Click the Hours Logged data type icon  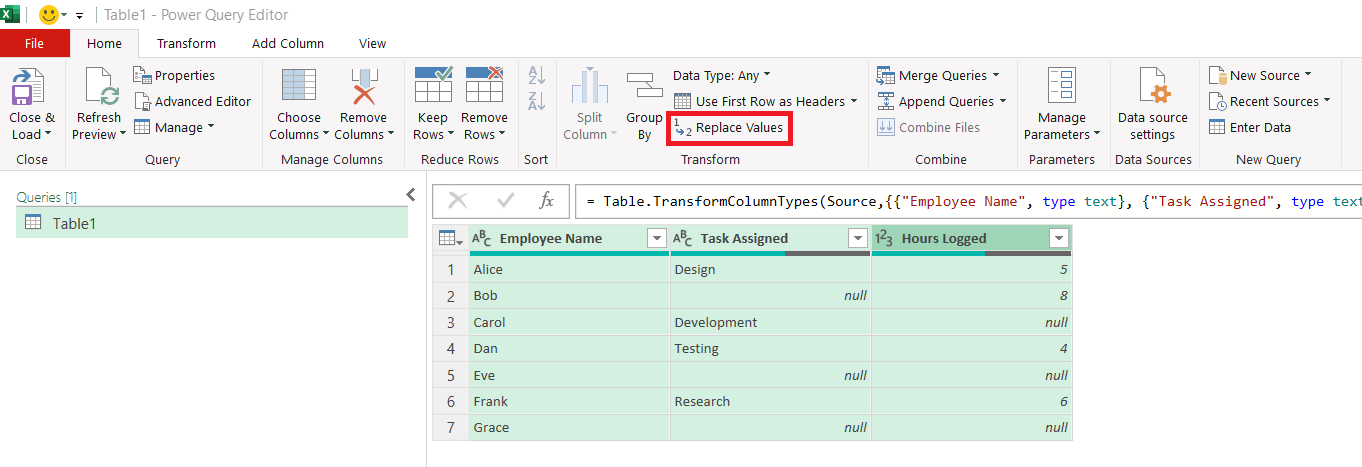[x=884, y=238]
